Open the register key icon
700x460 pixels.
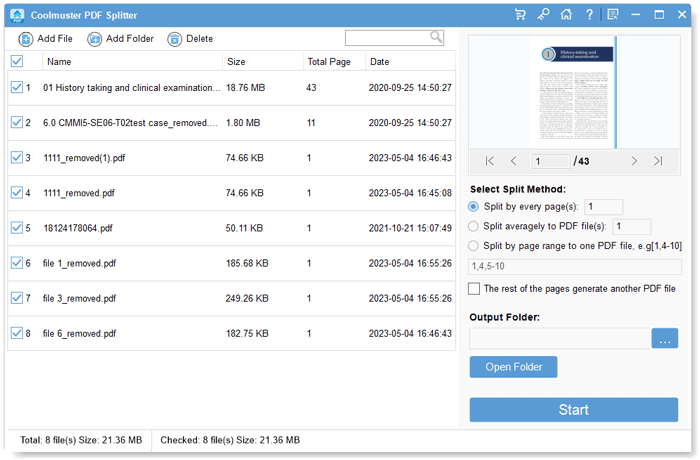click(x=543, y=15)
